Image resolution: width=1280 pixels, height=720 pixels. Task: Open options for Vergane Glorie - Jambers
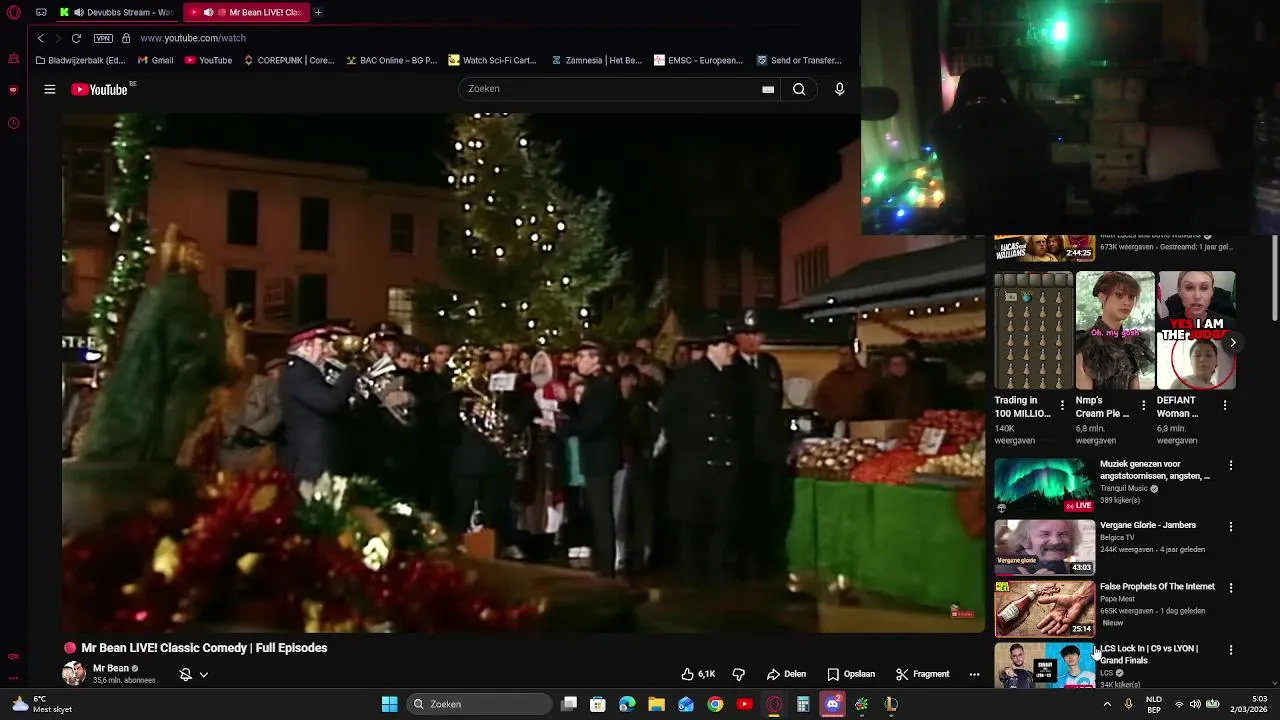point(1231,526)
